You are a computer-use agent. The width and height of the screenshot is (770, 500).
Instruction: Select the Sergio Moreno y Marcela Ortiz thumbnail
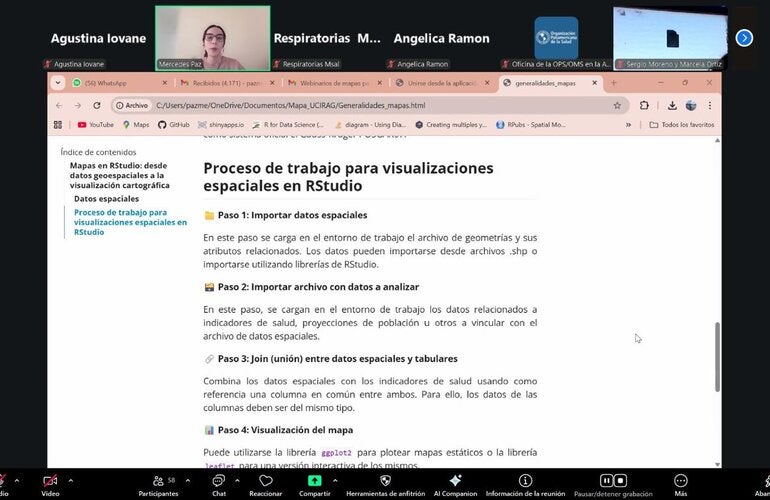coord(671,38)
